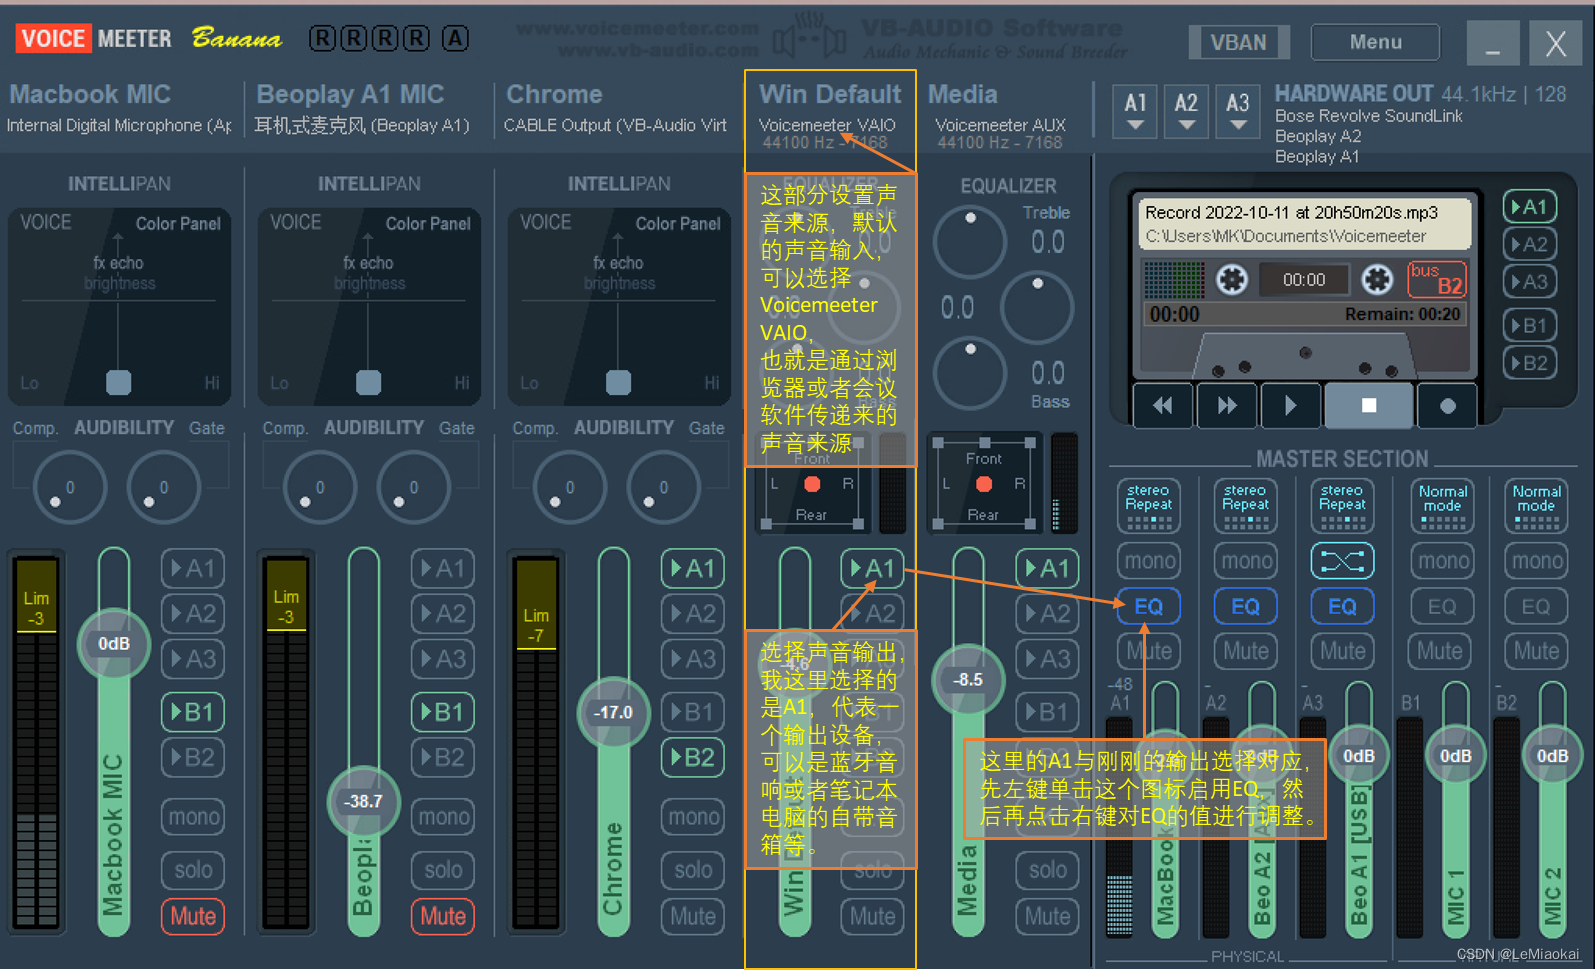Click the right cassette reel icon
Viewport: 1595px width, 970px height.
1377,280
